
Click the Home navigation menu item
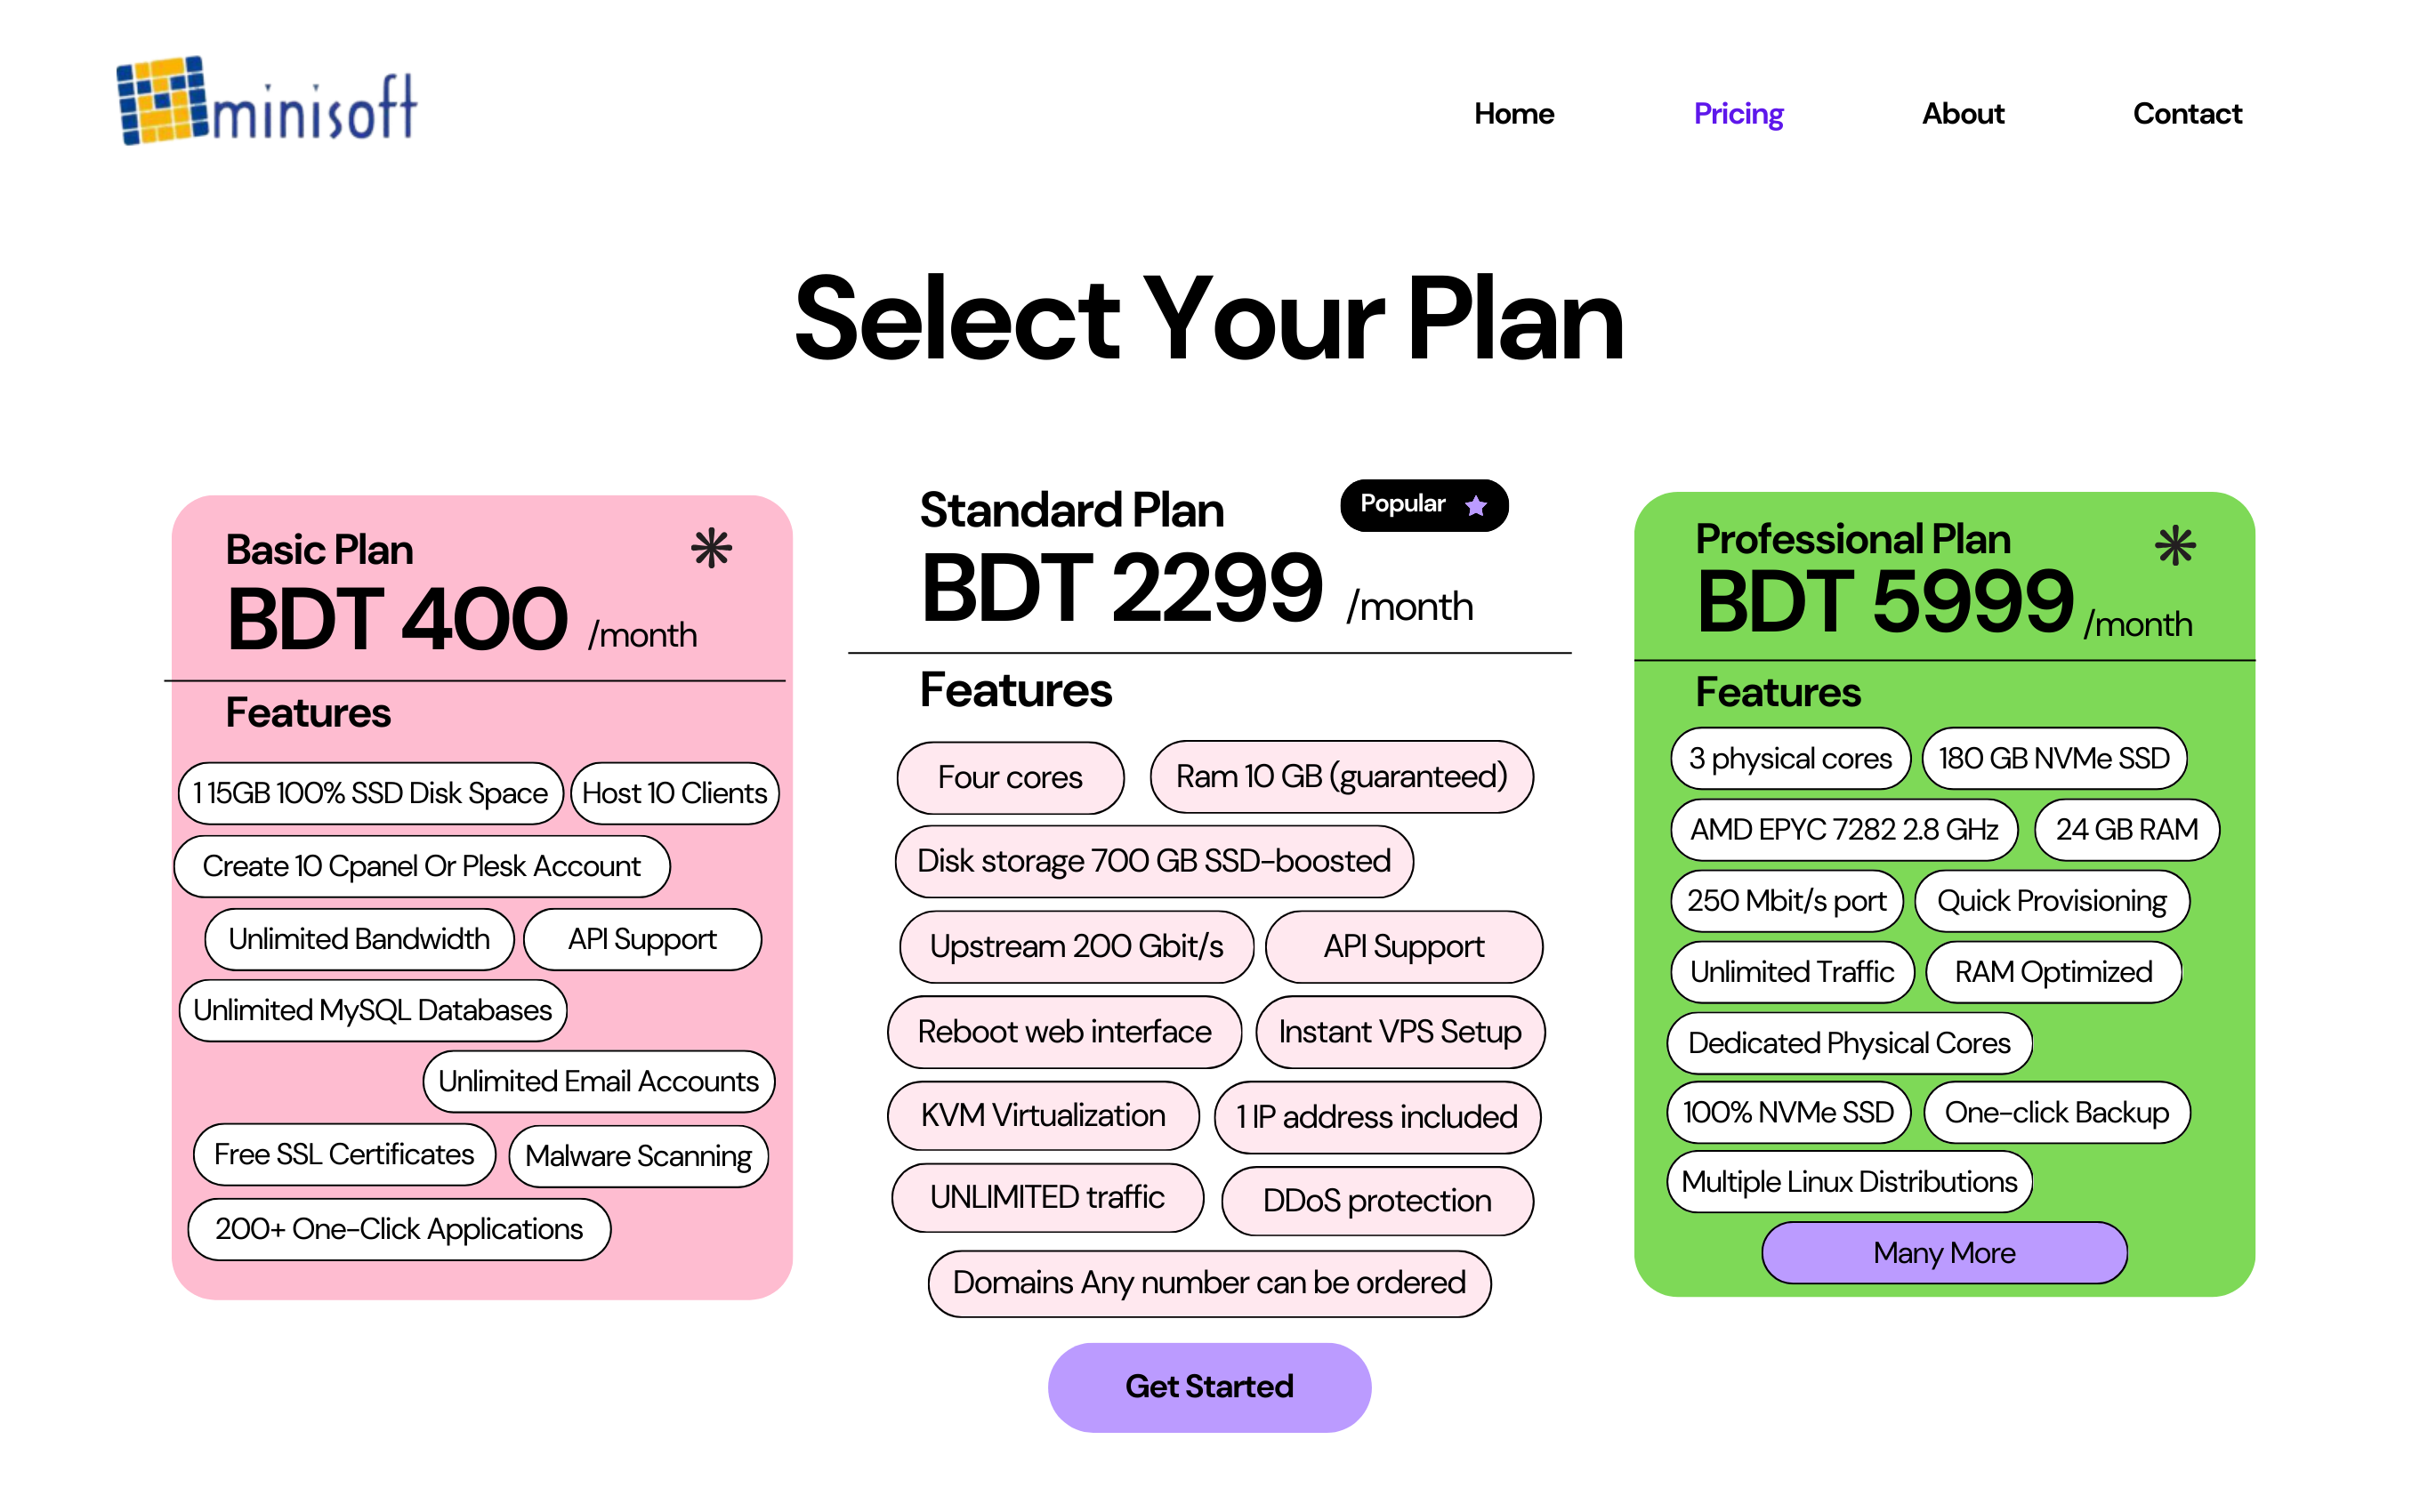point(1512,111)
